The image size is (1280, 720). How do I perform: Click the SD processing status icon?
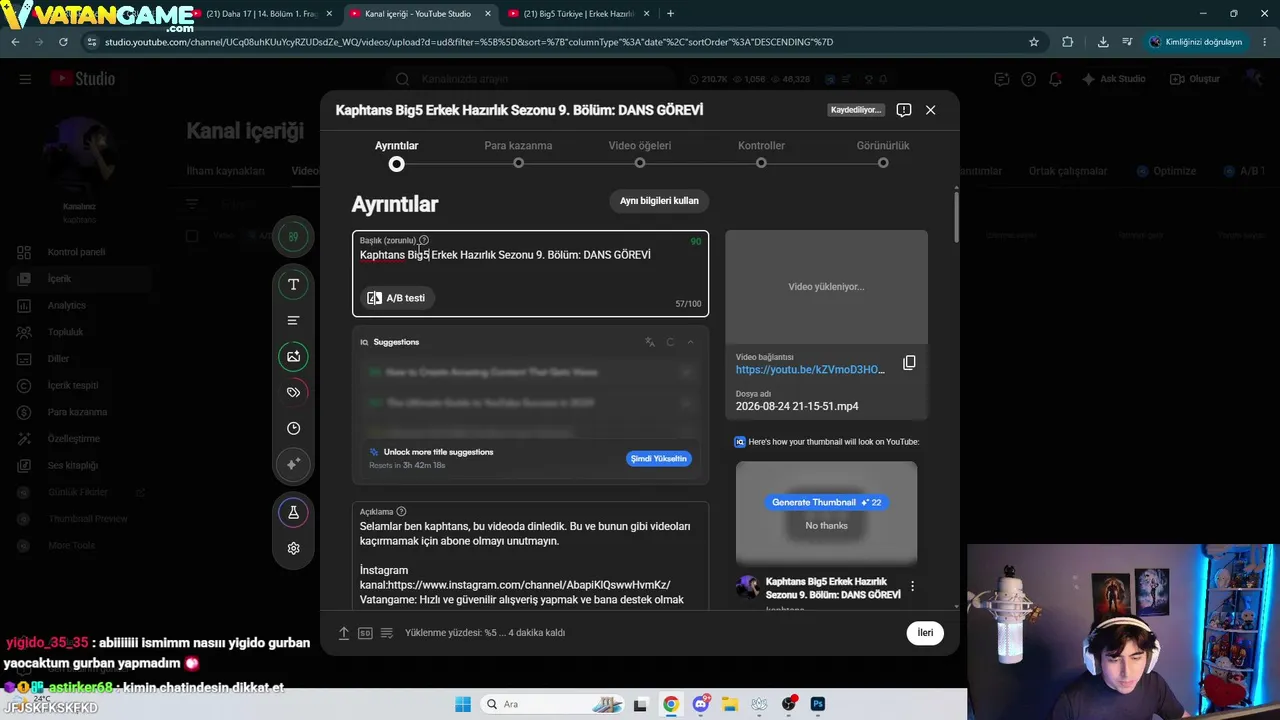365,633
